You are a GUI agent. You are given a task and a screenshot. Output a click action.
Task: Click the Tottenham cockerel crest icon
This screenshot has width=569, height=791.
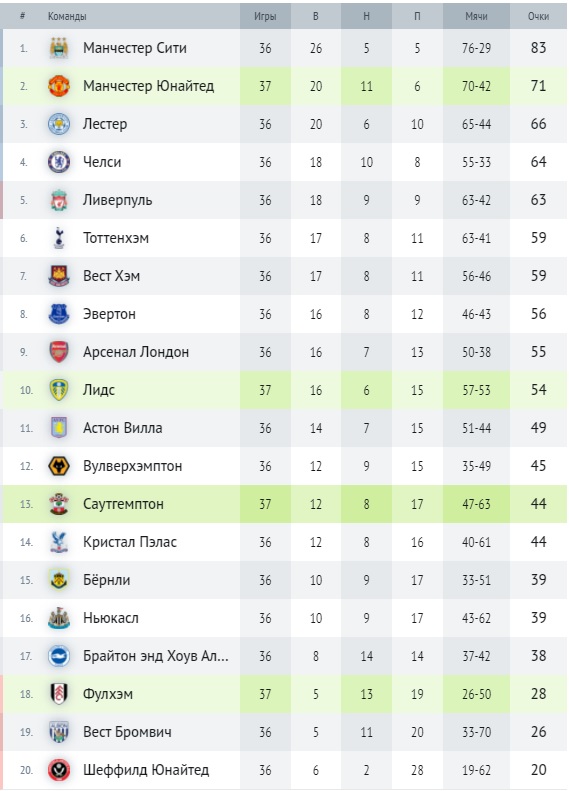[59, 238]
